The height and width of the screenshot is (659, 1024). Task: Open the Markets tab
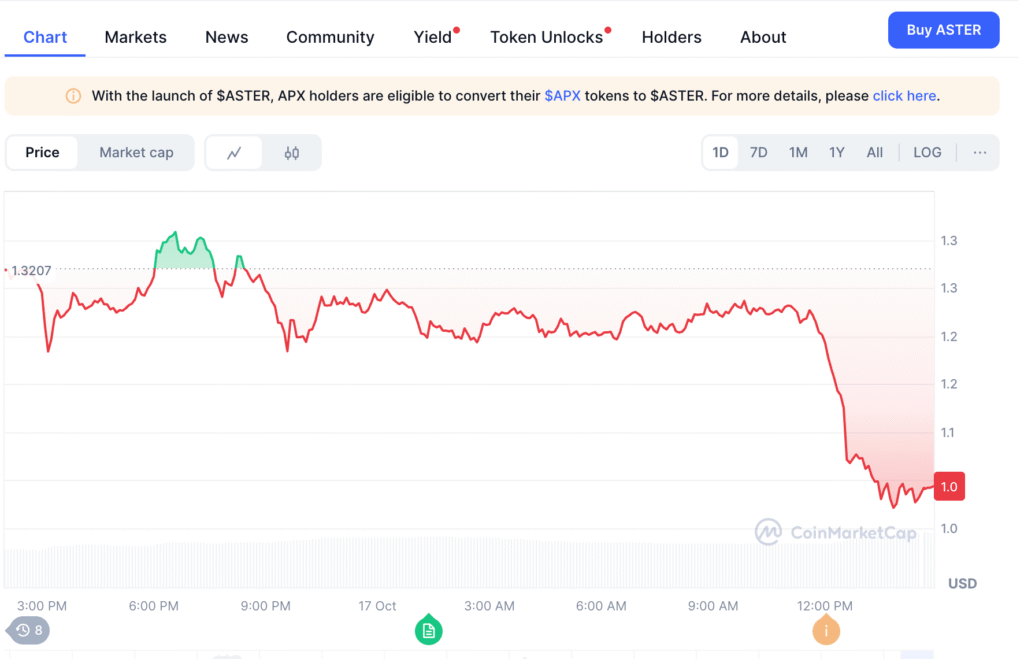135,37
